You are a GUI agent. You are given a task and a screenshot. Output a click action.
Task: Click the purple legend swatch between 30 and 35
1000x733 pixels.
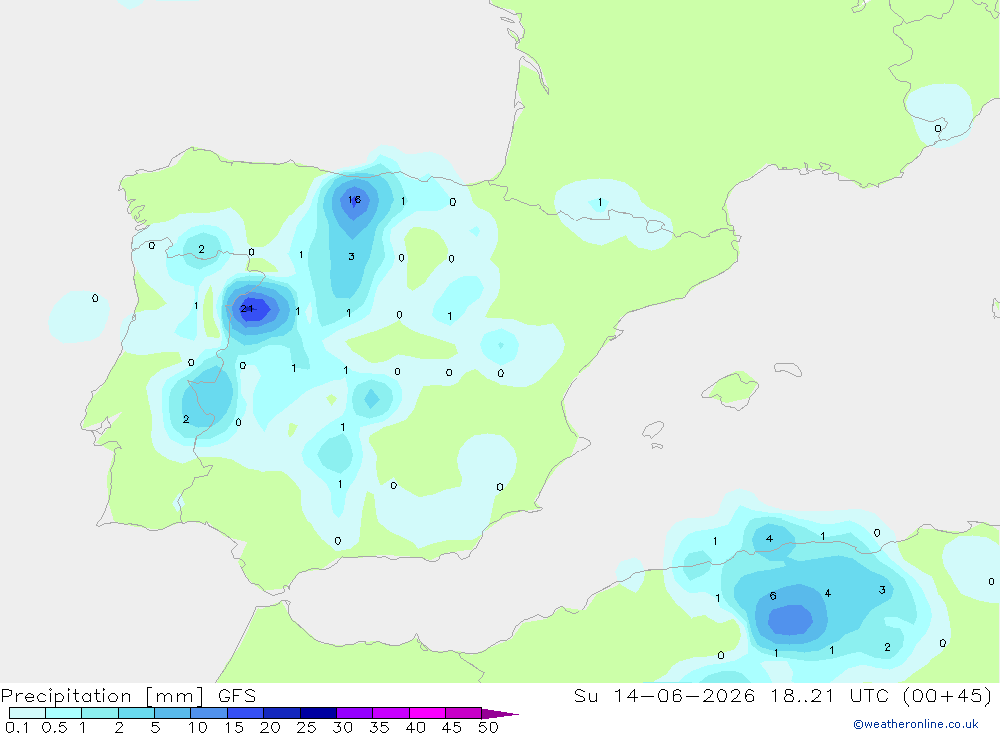click(355, 713)
